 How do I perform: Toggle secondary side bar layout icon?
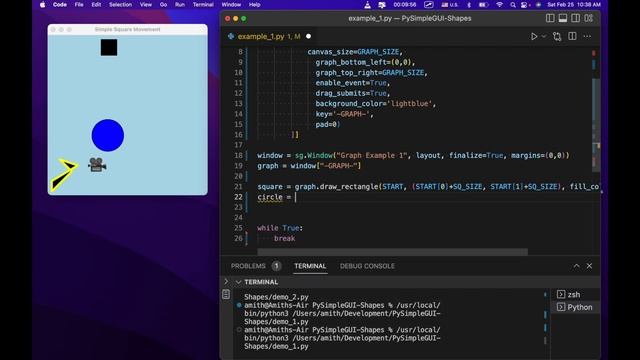576,18
